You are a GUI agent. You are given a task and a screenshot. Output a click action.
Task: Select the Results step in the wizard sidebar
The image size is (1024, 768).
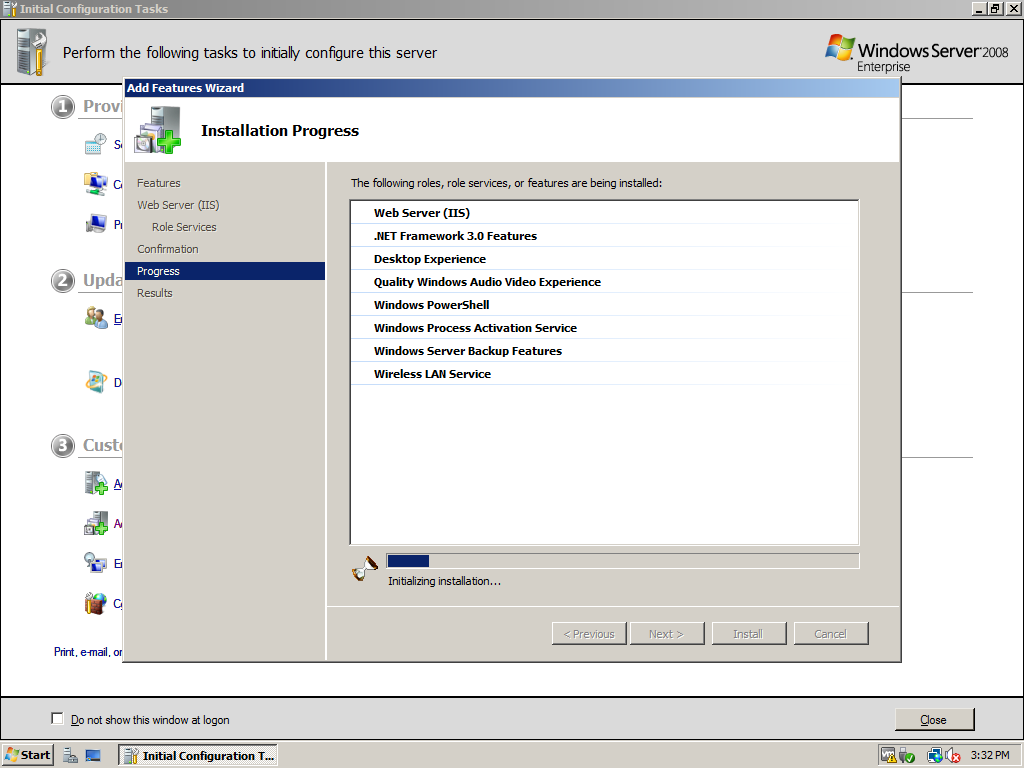click(x=155, y=293)
